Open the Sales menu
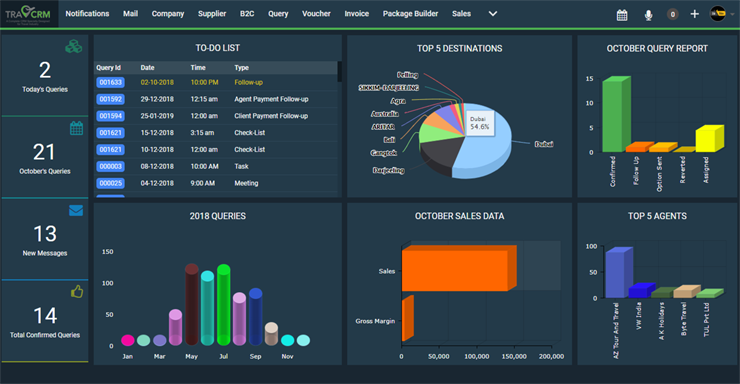 pos(461,14)
